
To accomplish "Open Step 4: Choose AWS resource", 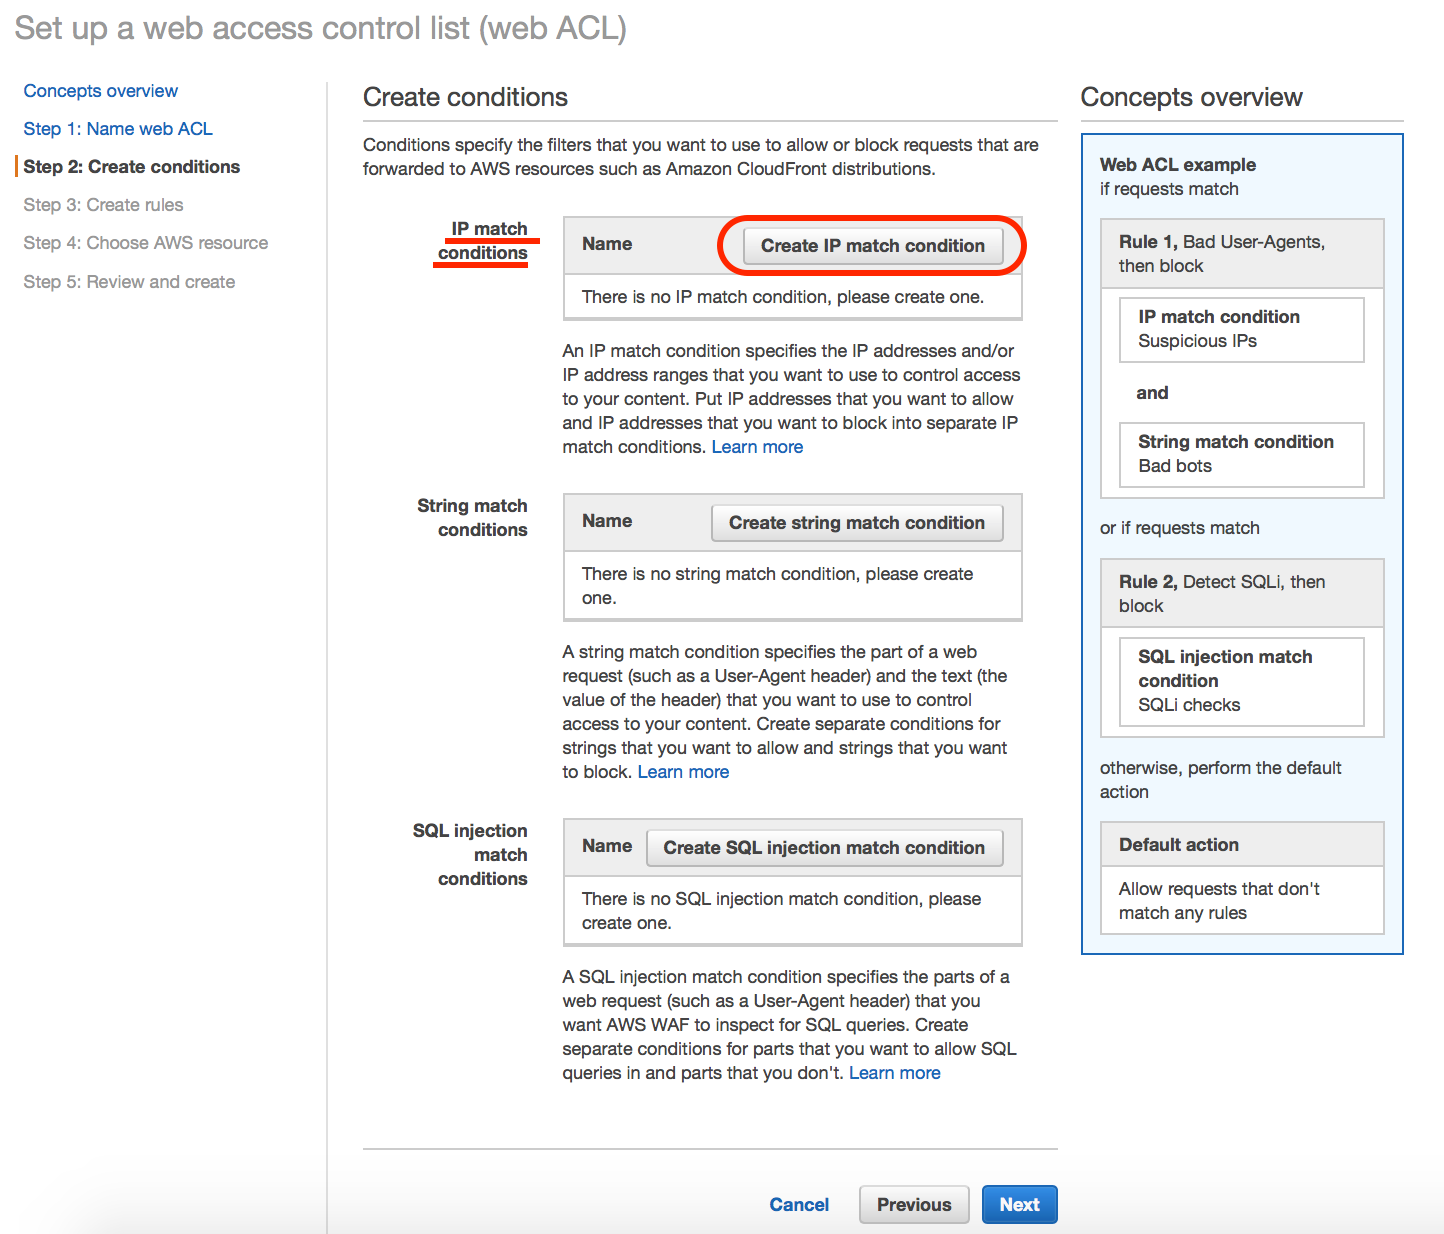I will 145,242.
